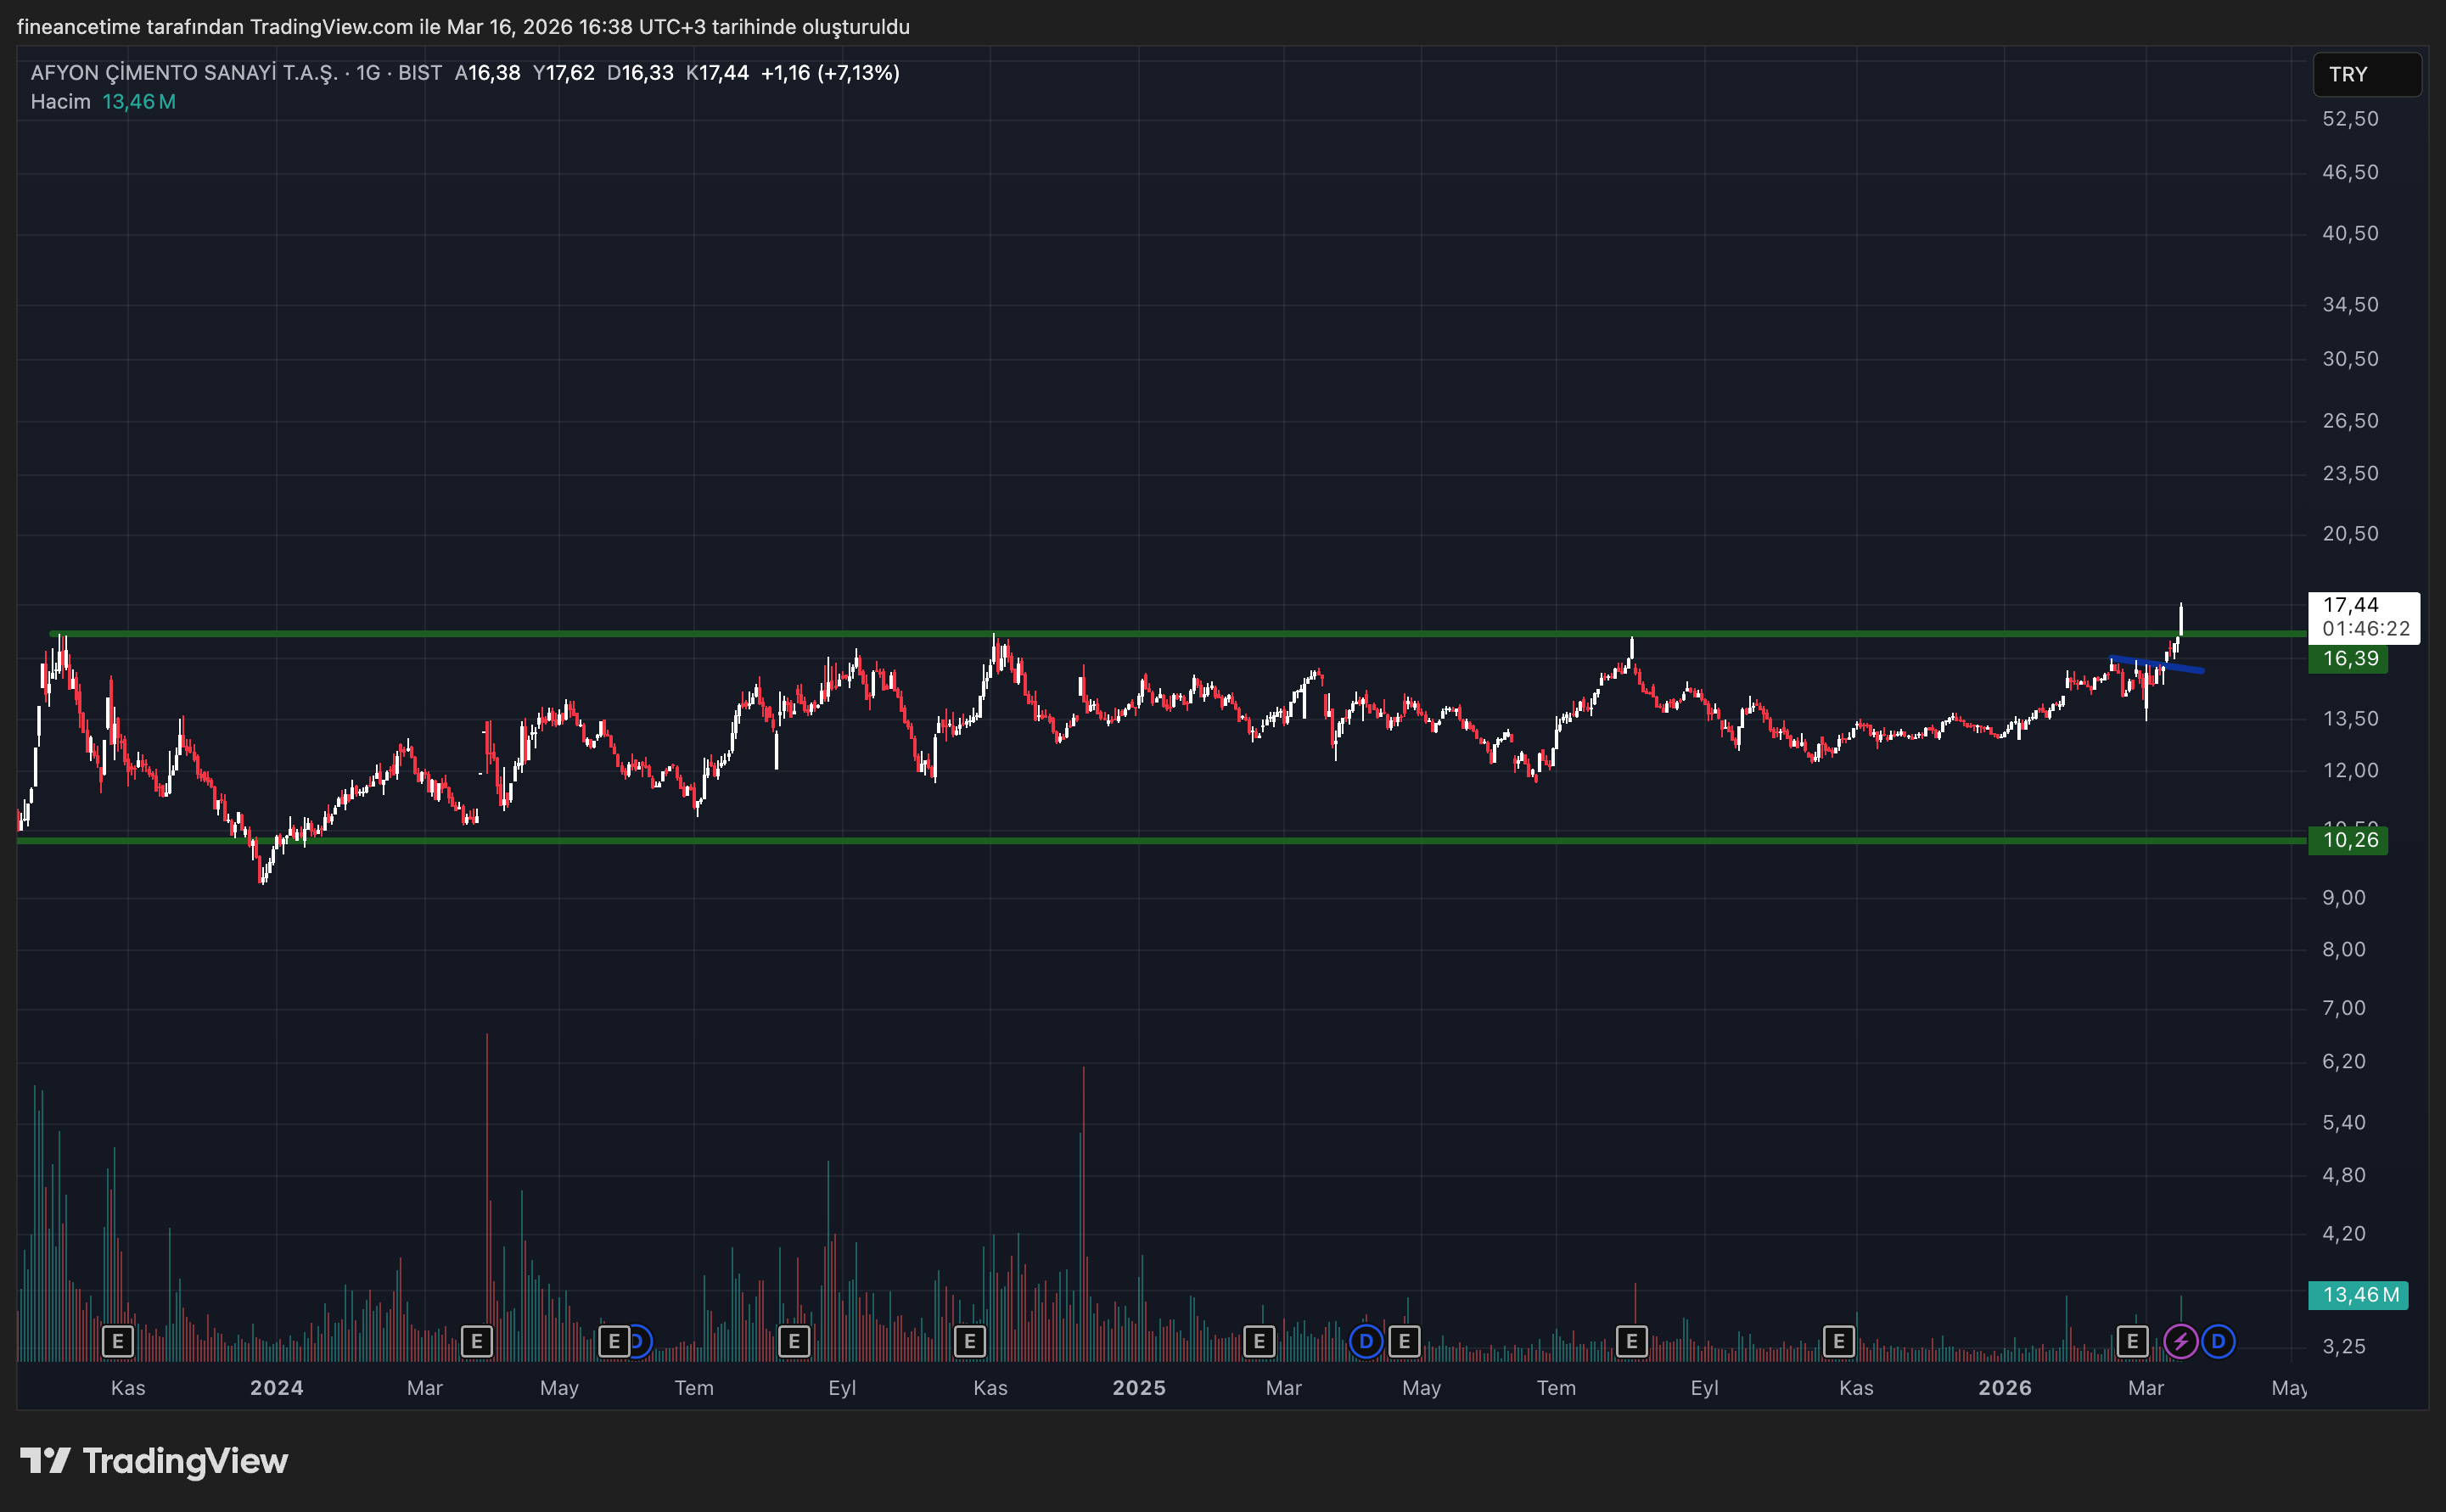Click the purple lightning event marker

[x=2180, y=1341]
